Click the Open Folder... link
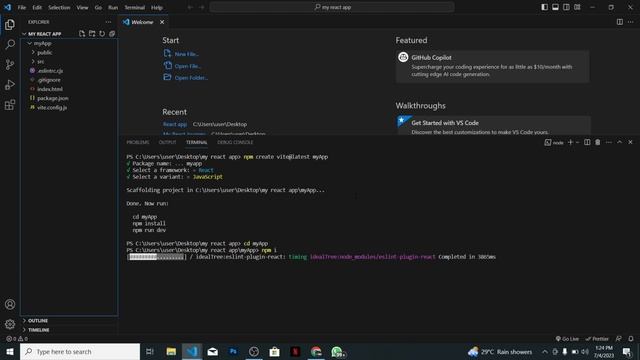The width and height of the screenshot is (640, 360). point(191,78)
